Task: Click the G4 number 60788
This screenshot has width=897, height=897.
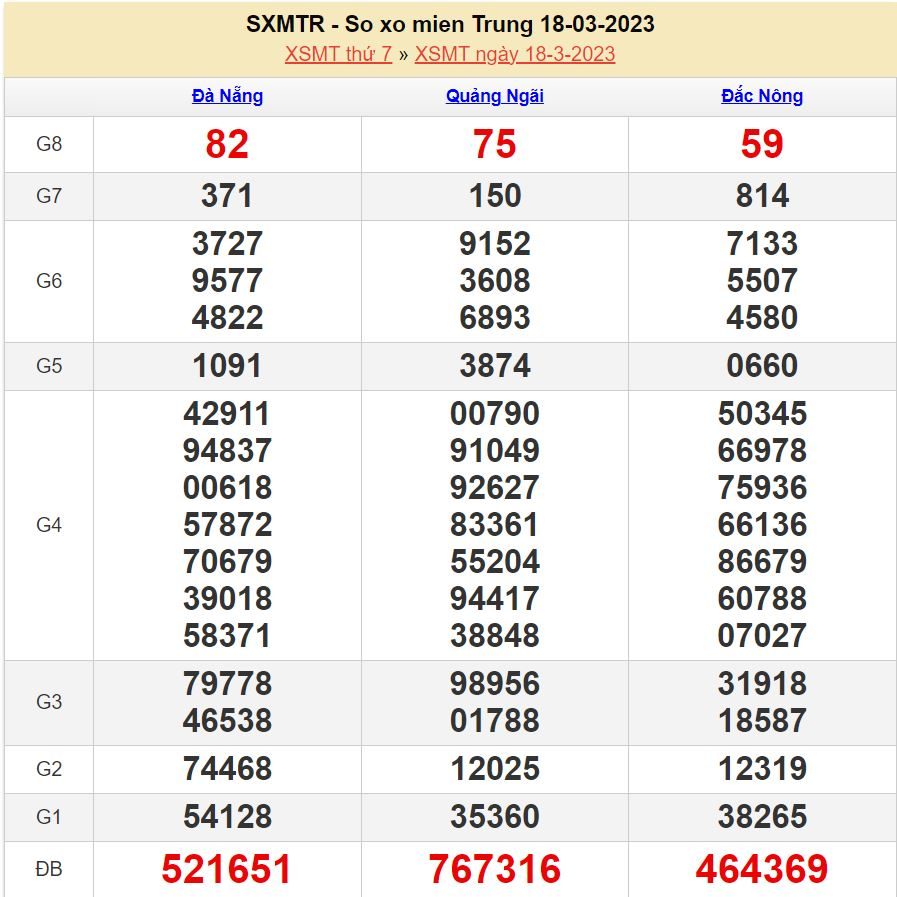Action: click(762, 599)
